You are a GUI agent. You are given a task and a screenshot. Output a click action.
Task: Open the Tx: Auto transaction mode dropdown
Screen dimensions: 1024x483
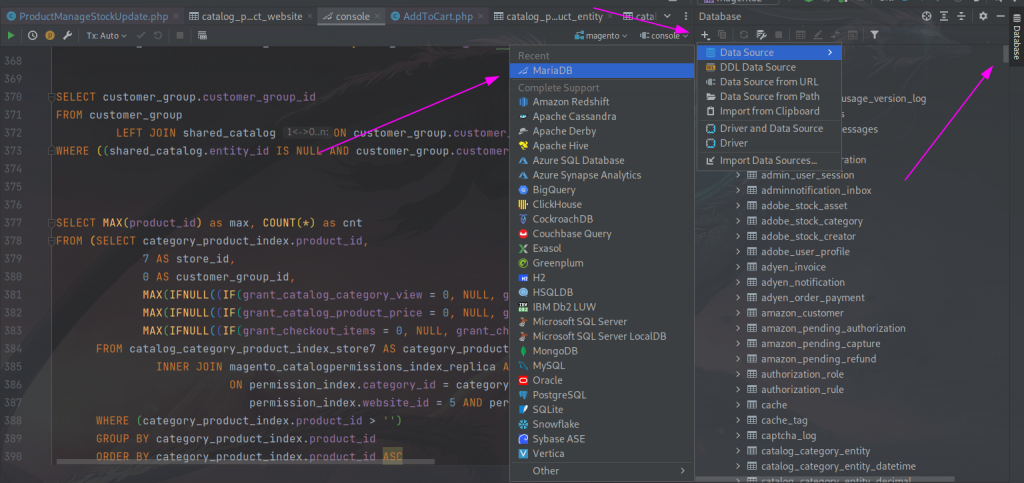(106, 35)
